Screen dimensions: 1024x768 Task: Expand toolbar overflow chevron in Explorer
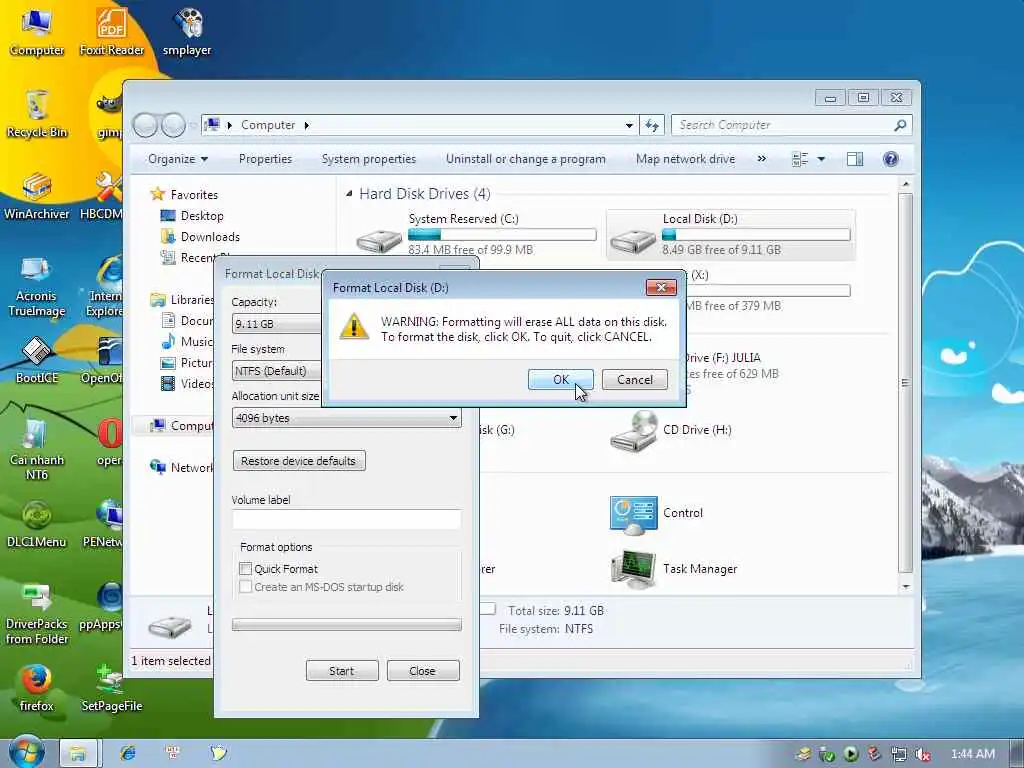tap(761, 159)
